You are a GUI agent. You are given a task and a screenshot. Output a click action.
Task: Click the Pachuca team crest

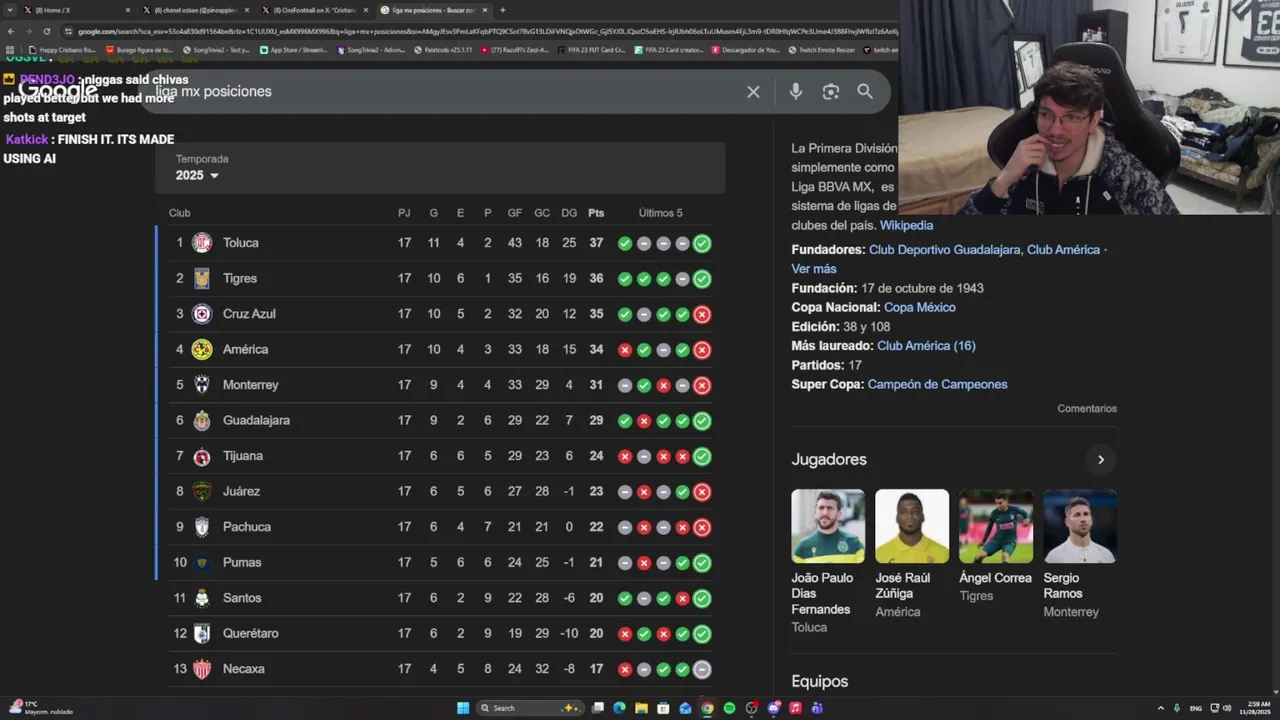point(202,527)
